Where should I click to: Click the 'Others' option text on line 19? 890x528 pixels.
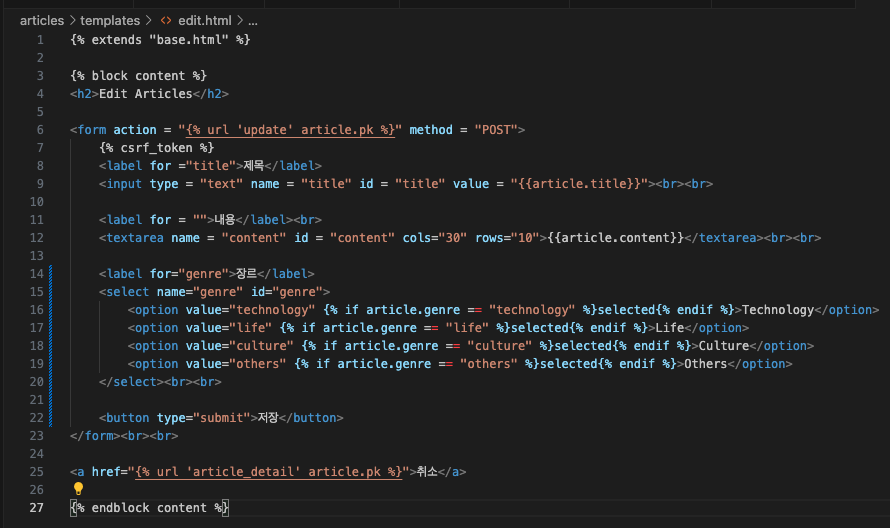tap(706, 364)
